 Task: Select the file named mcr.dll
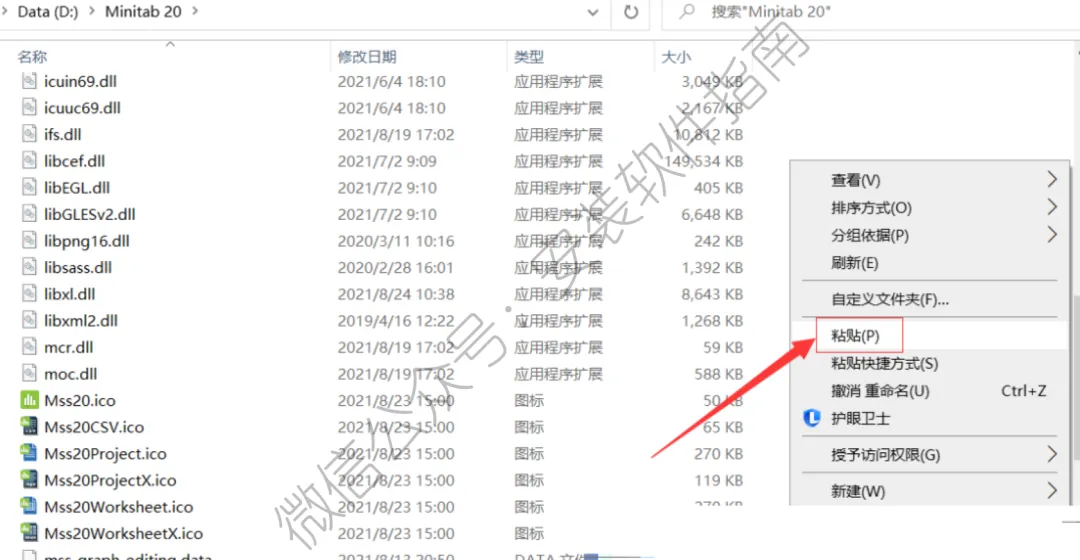pyautogui.click(x=69, y=347)
